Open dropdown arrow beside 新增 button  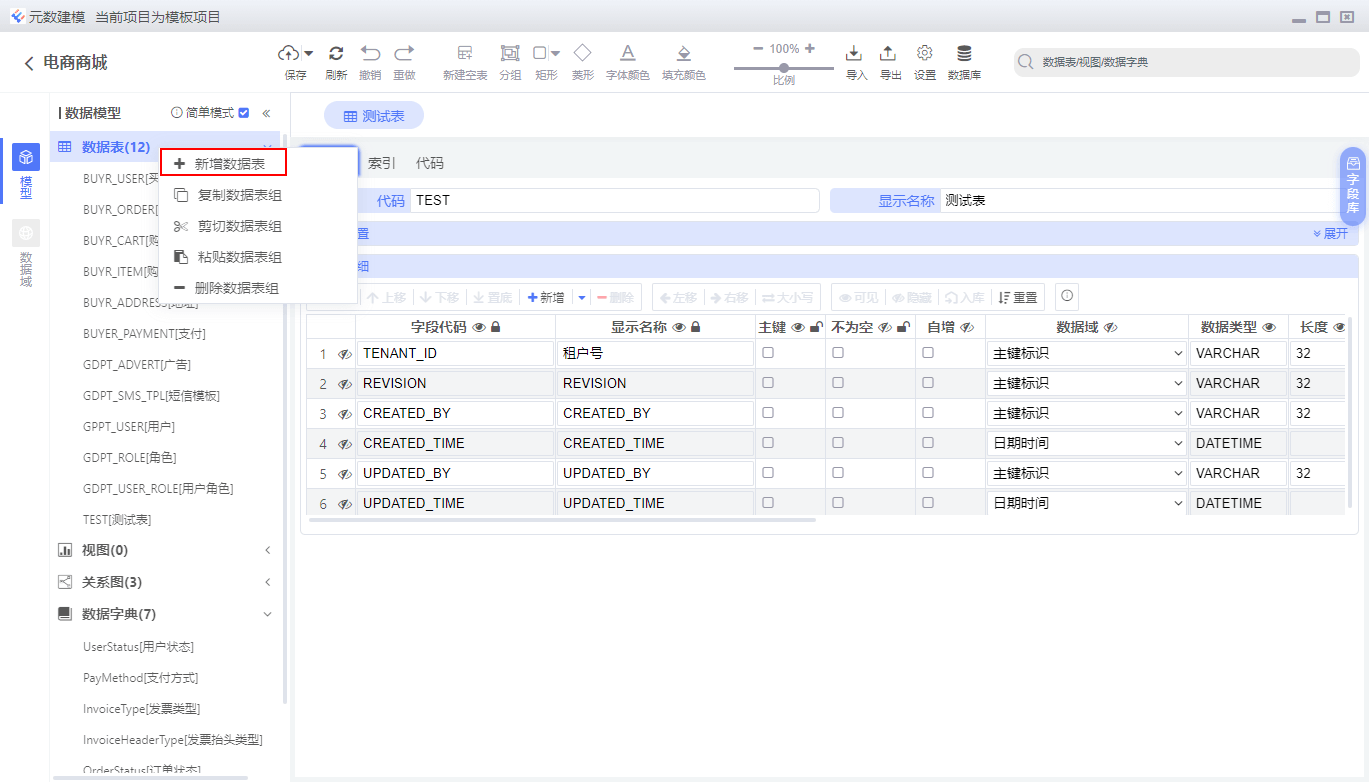581,297
